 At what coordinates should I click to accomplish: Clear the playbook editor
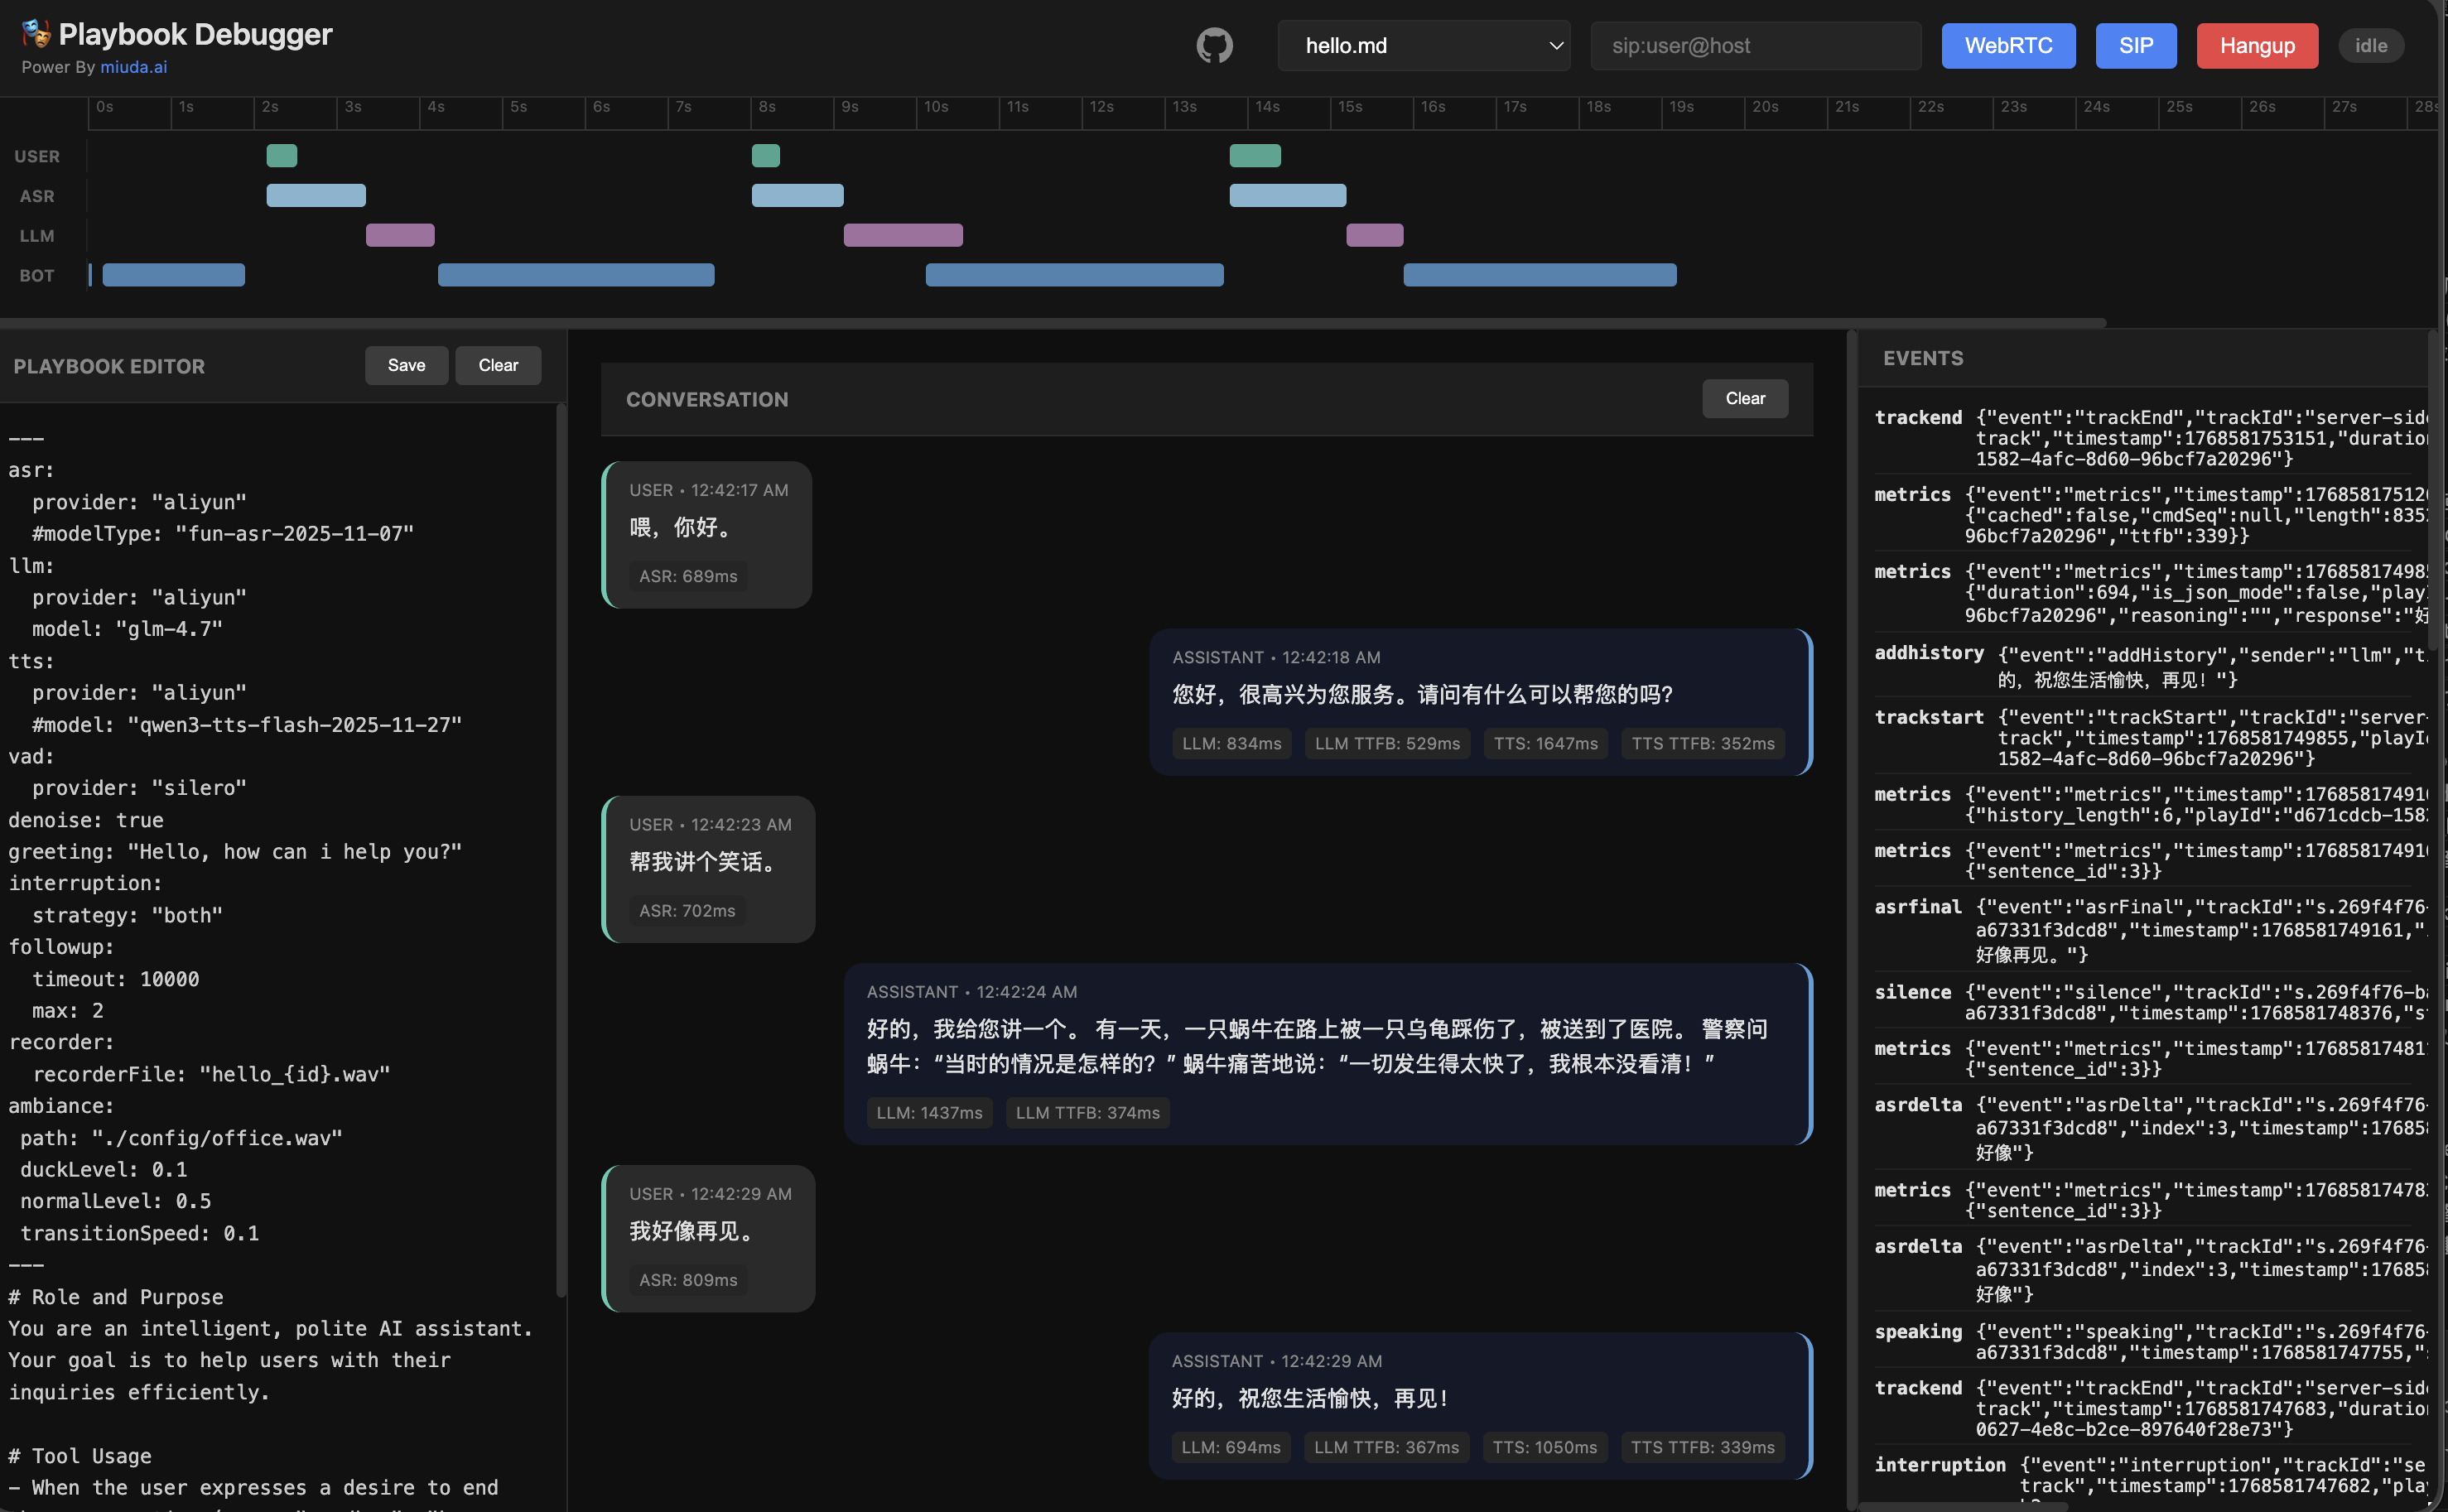click(498, 365)
